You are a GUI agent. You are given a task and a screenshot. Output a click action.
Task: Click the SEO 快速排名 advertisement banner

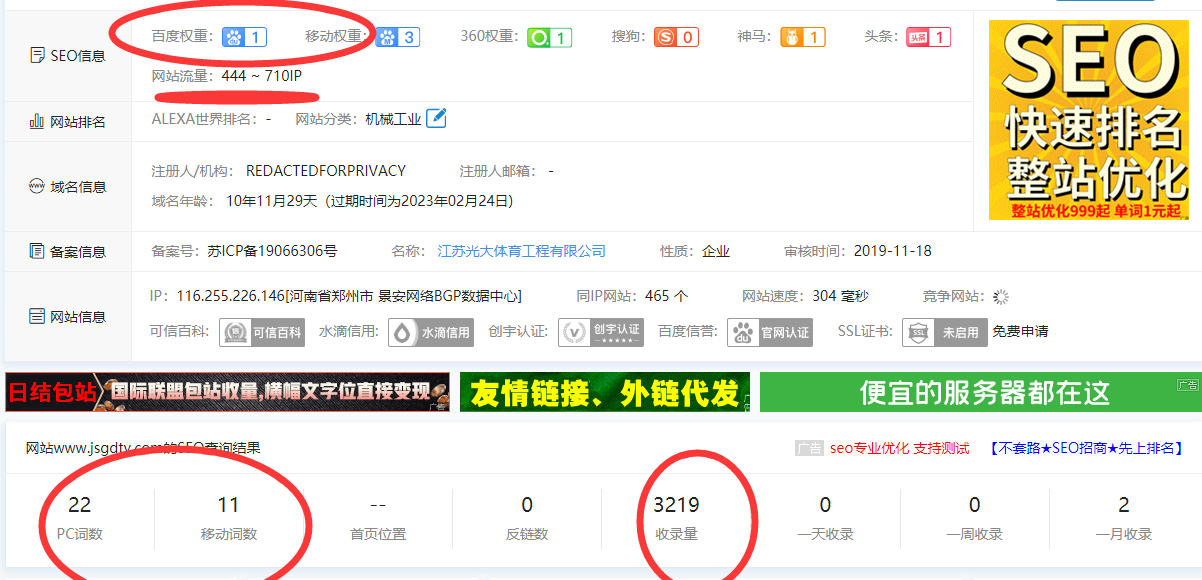(x=1088, y=120)
